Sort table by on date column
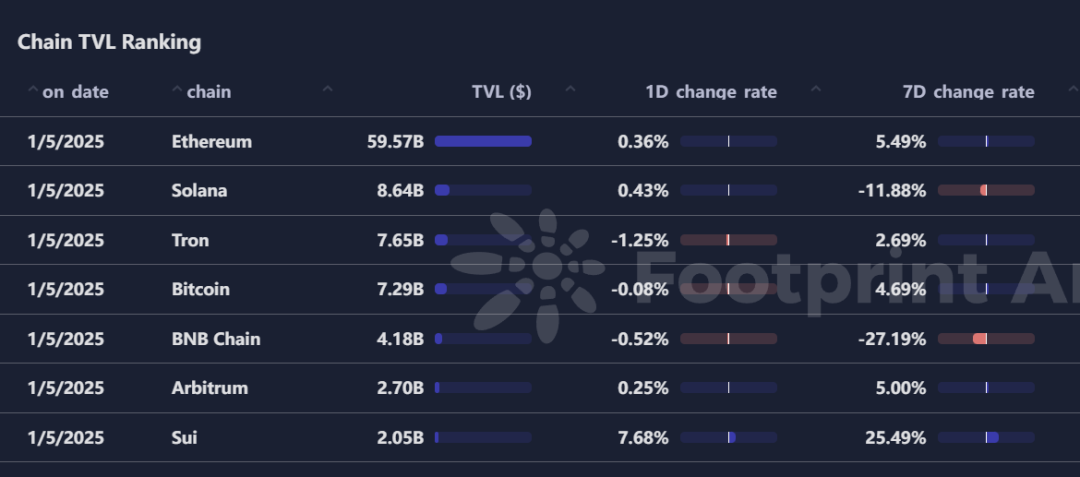Viewport: 1080px width, 477px height. [75, 92]
